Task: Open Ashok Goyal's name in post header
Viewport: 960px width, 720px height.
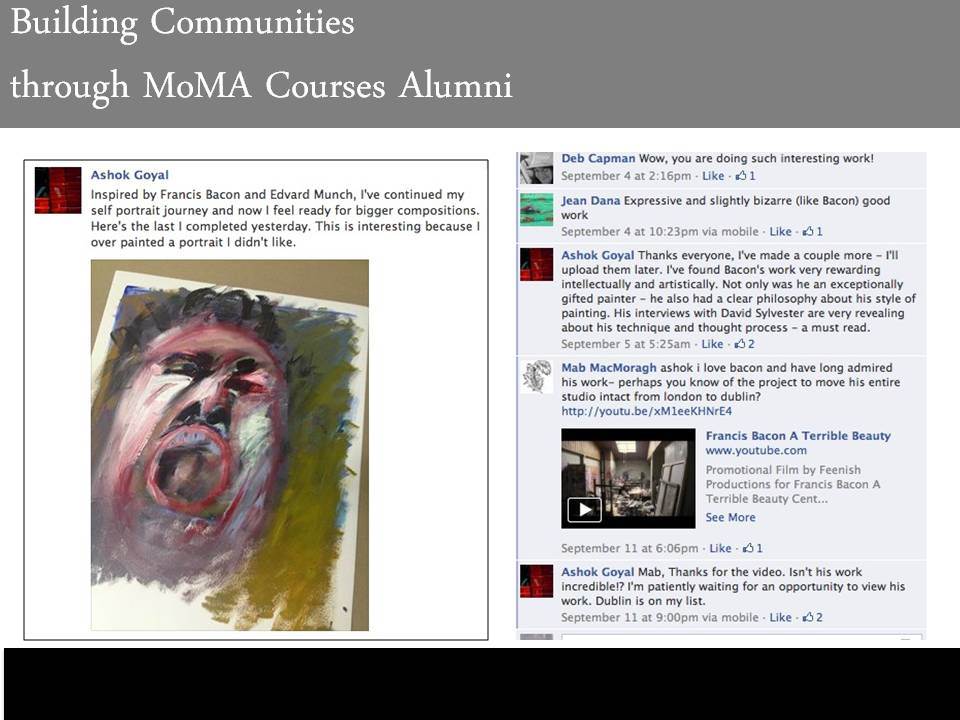Action: (x=130, y=175)
